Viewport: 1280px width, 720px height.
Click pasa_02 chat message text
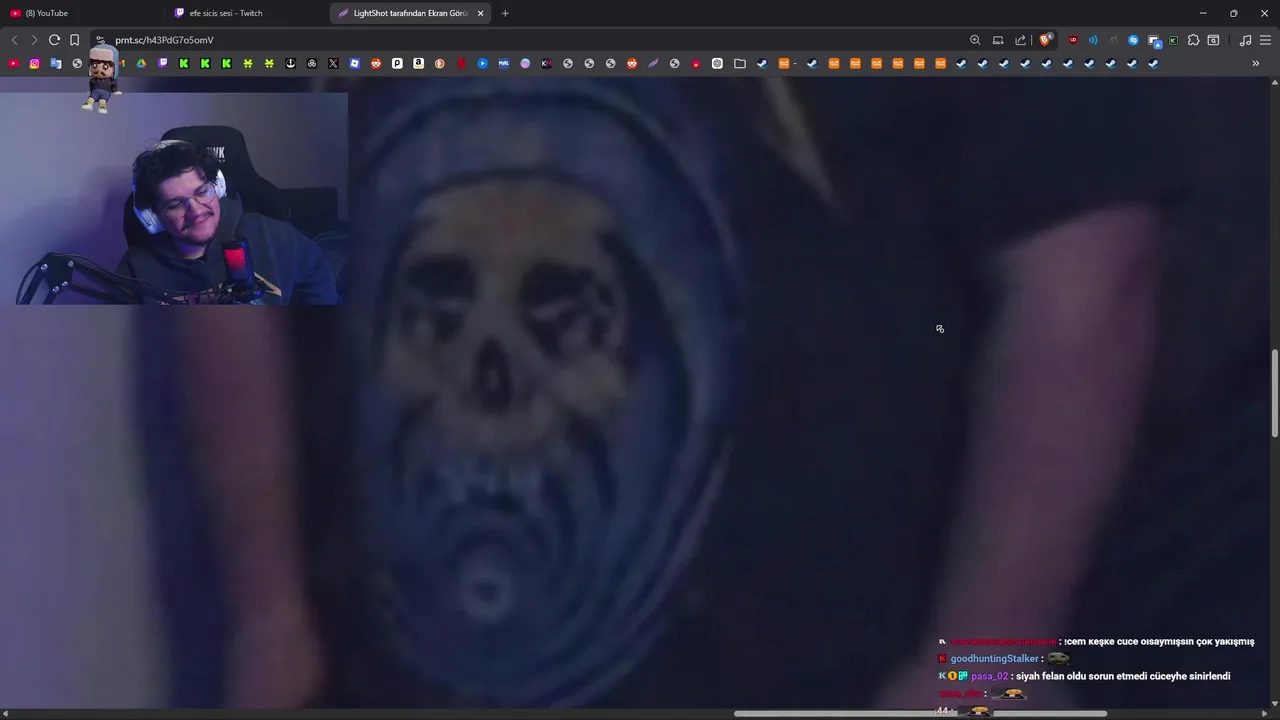(x=1123, y=676)
